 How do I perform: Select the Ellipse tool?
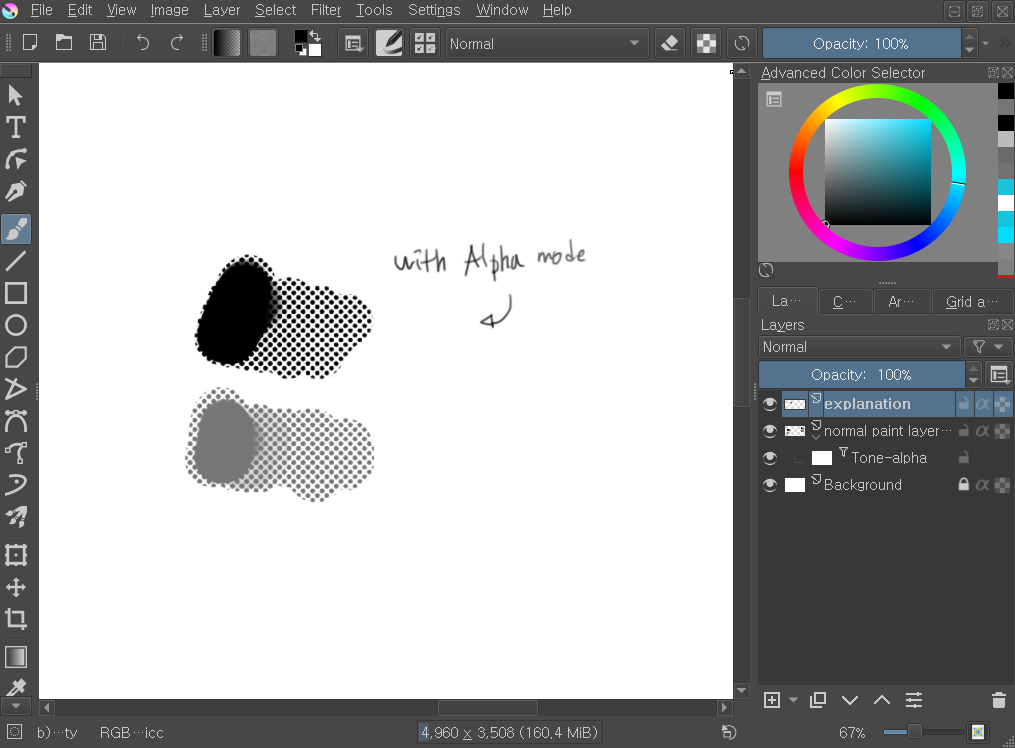point(16,325)
